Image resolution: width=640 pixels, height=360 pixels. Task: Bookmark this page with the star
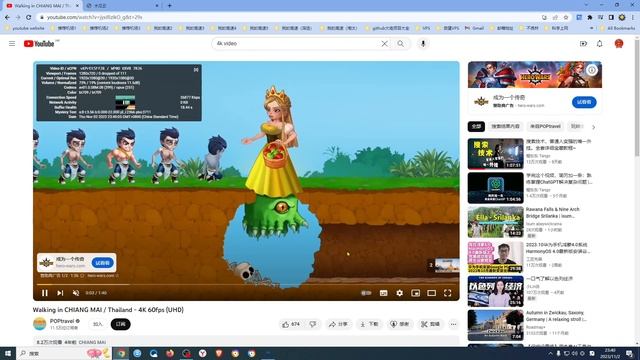click(x=566, y=17)
